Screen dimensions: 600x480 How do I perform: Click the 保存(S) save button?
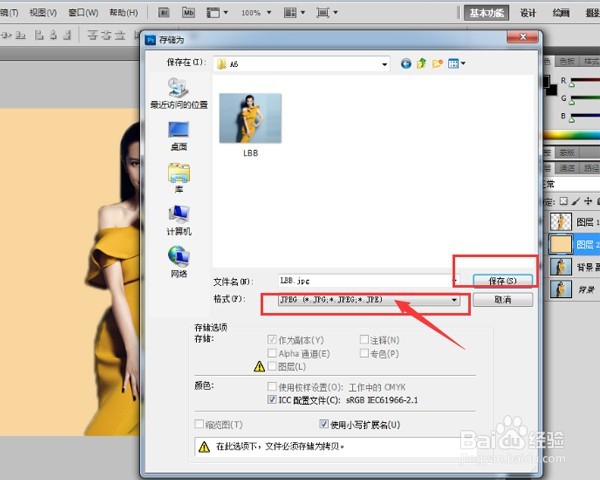pyautogui.click(x=503, y=281)
